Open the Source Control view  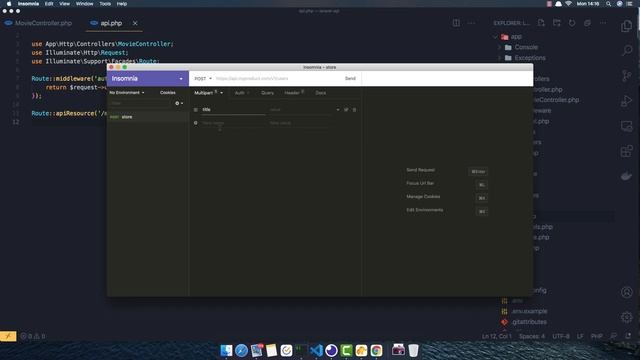coord(627,76)
